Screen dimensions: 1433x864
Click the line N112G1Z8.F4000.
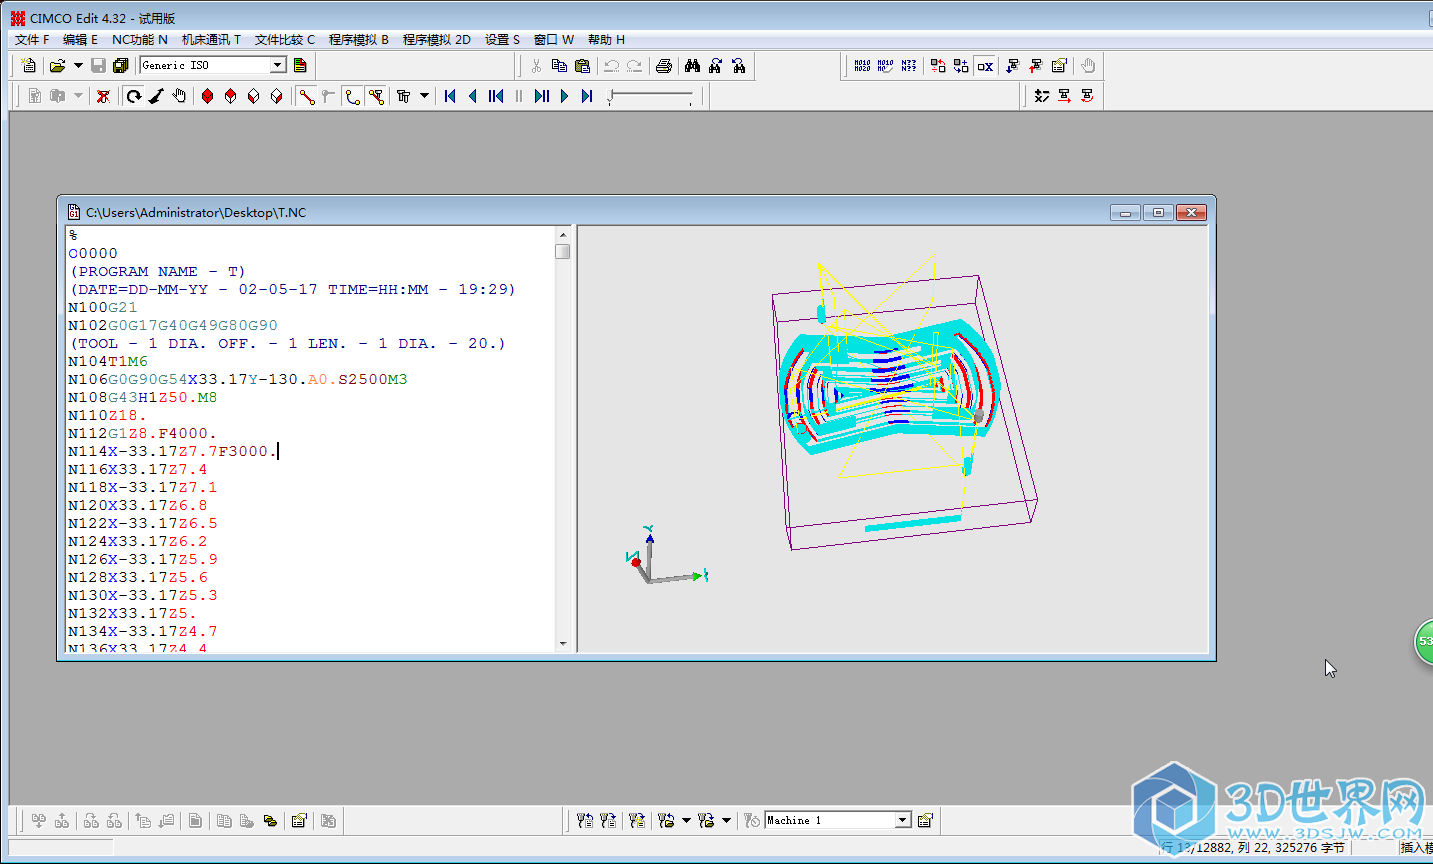tap(142, 433)
